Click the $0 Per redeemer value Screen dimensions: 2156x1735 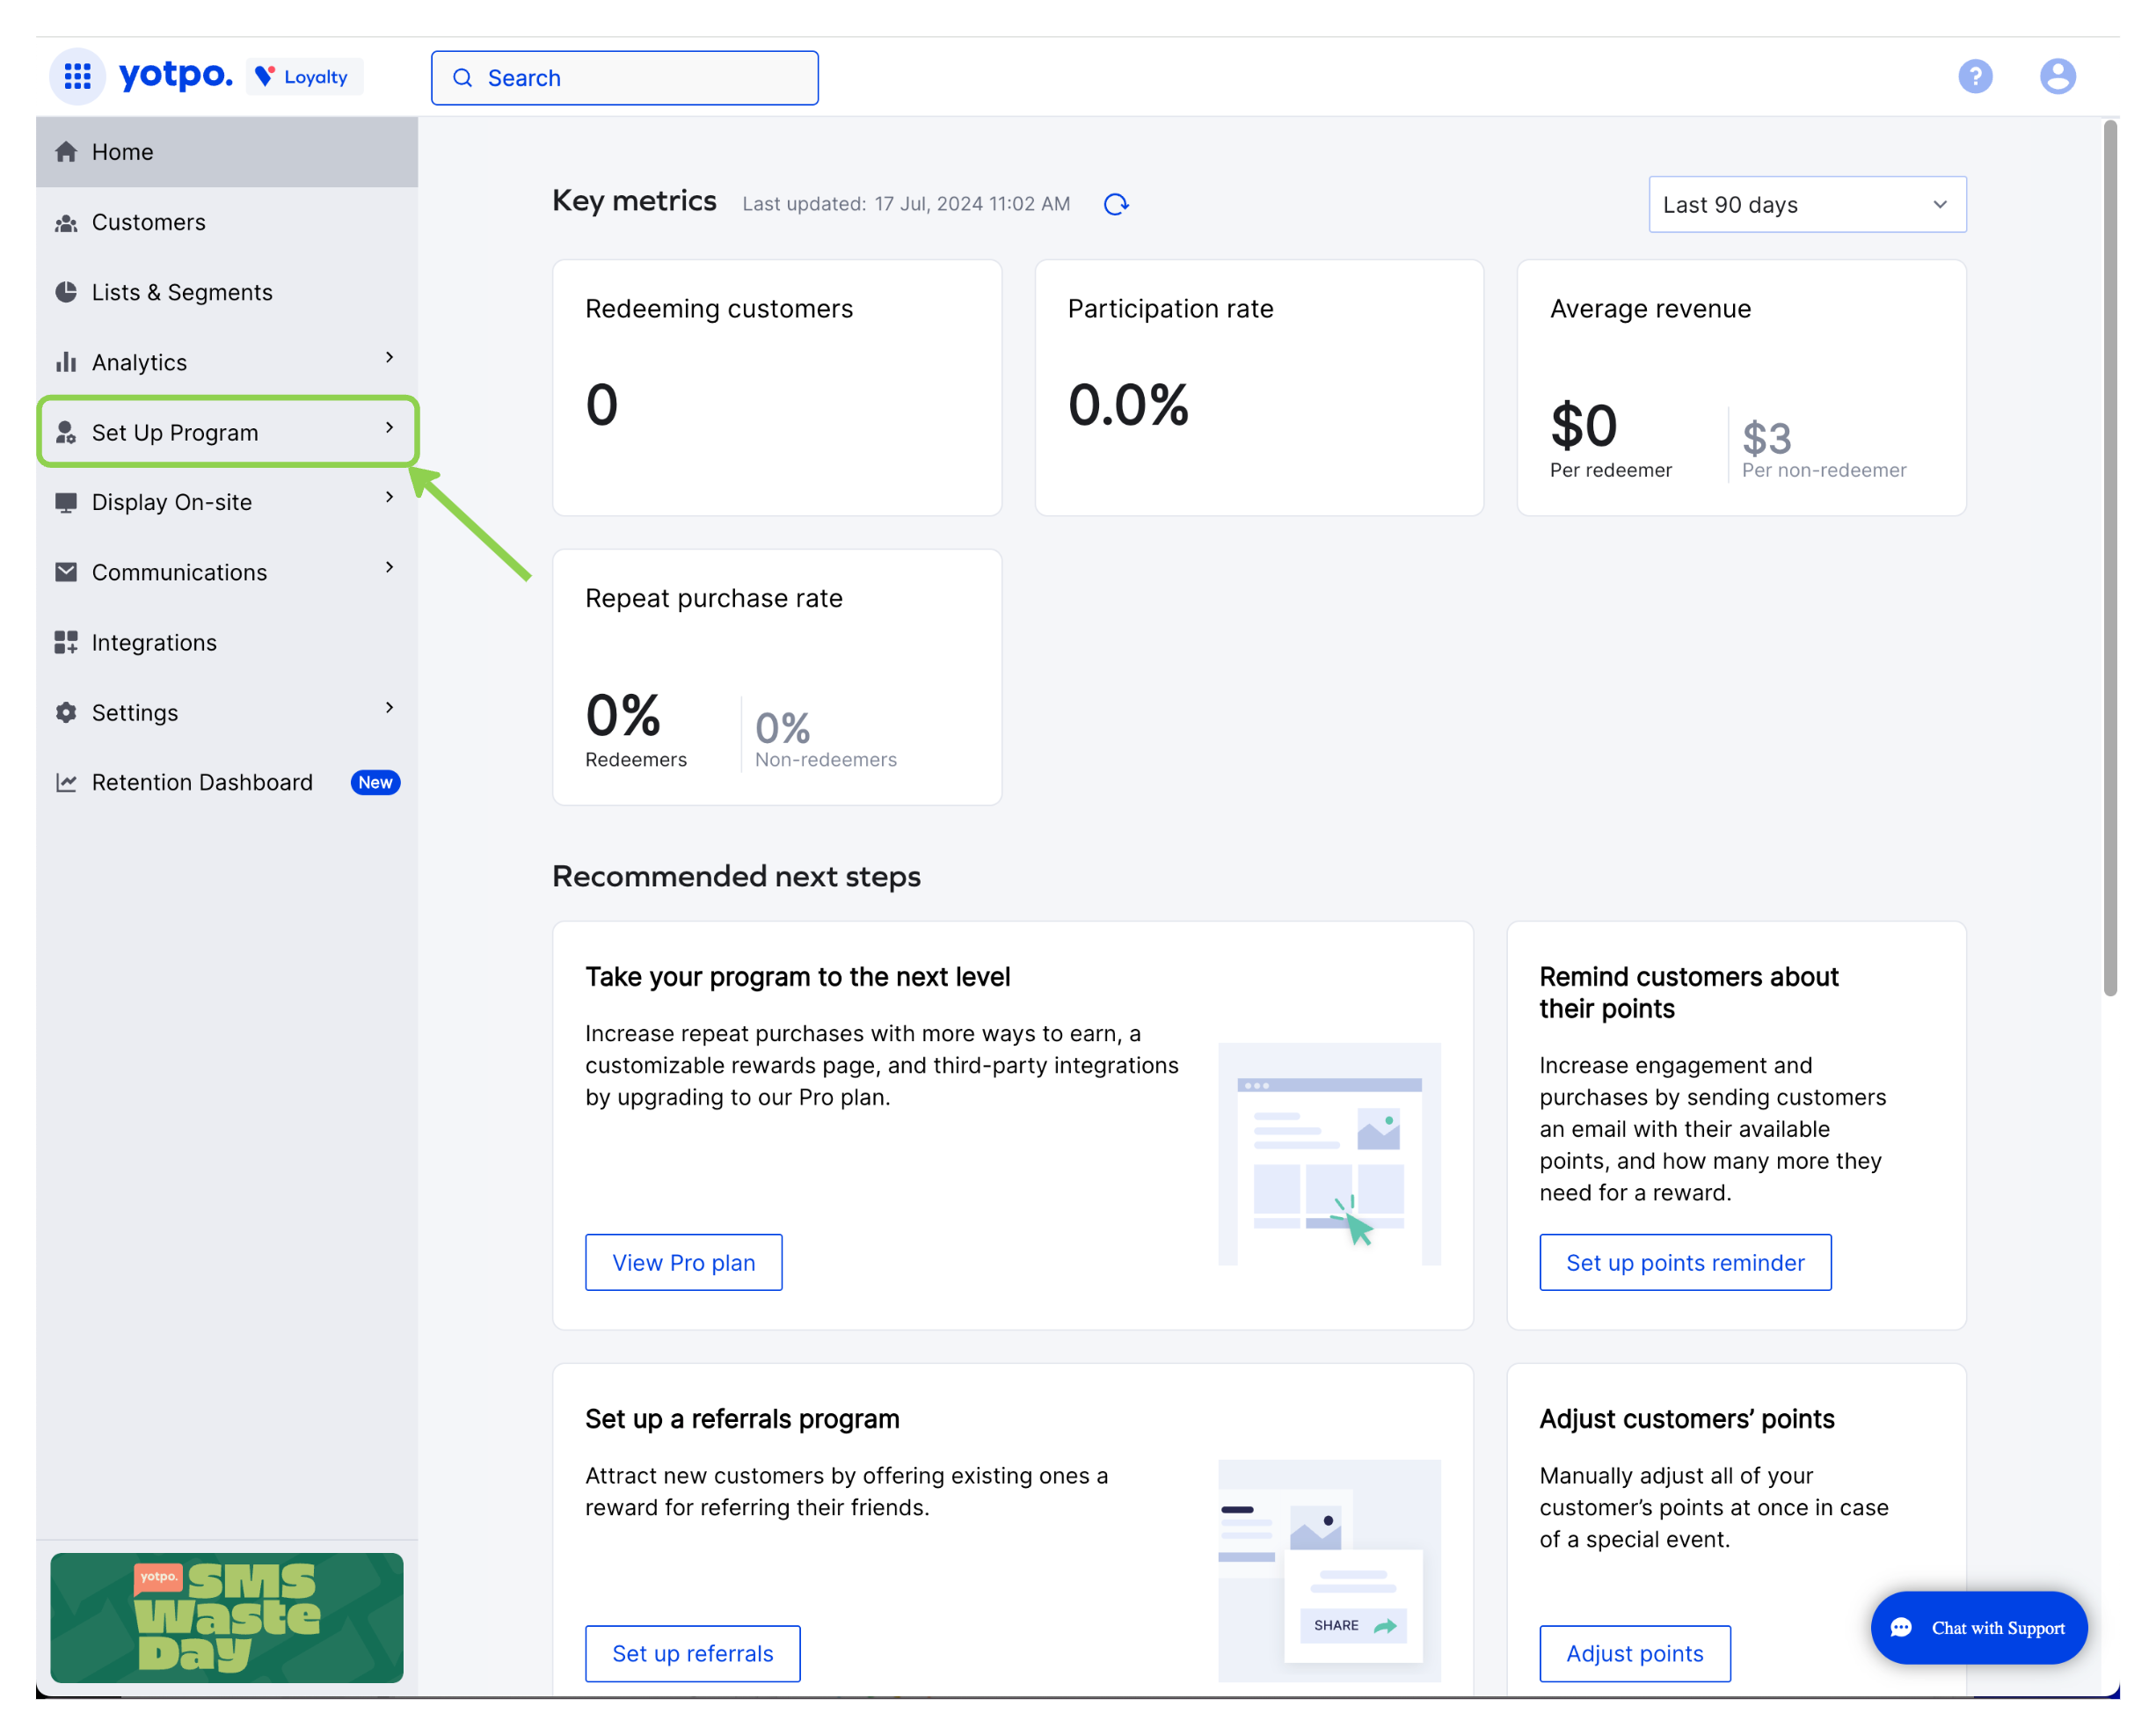[x=1583, y=425]
